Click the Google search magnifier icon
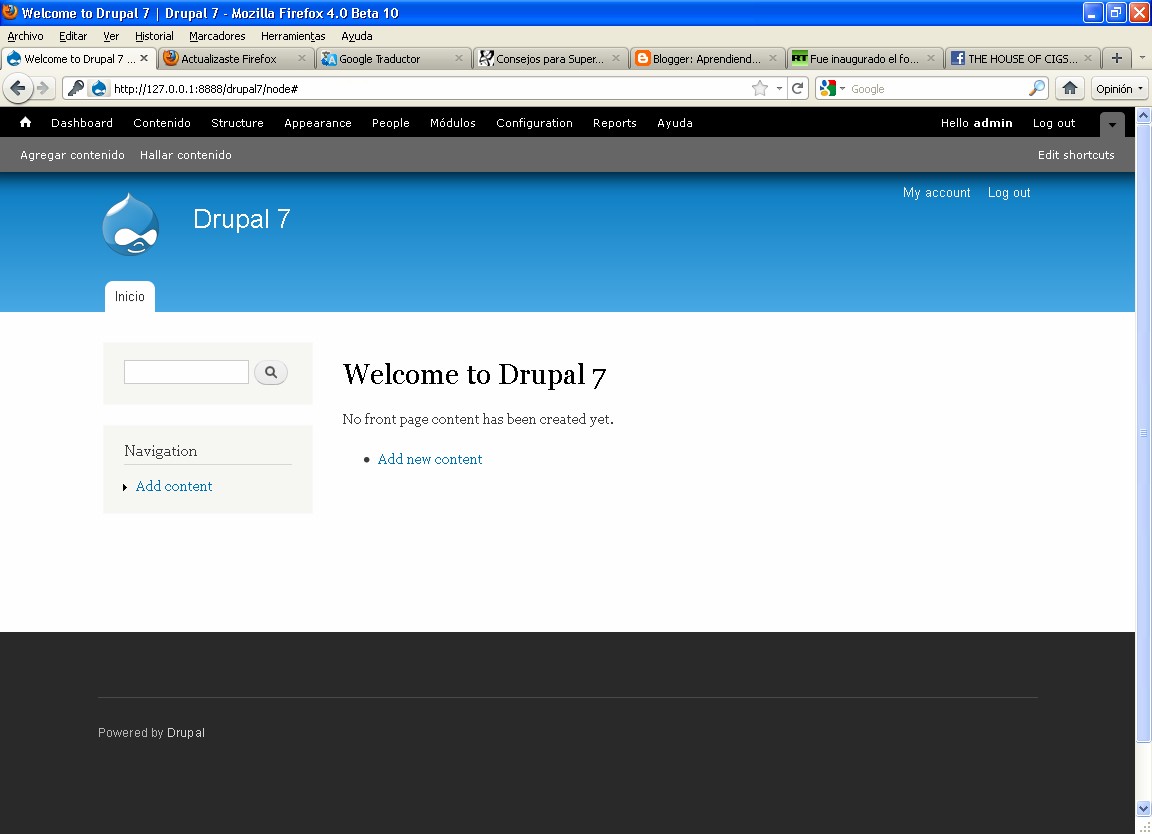Viewport: 1152px width, 834px height. 1036,88
